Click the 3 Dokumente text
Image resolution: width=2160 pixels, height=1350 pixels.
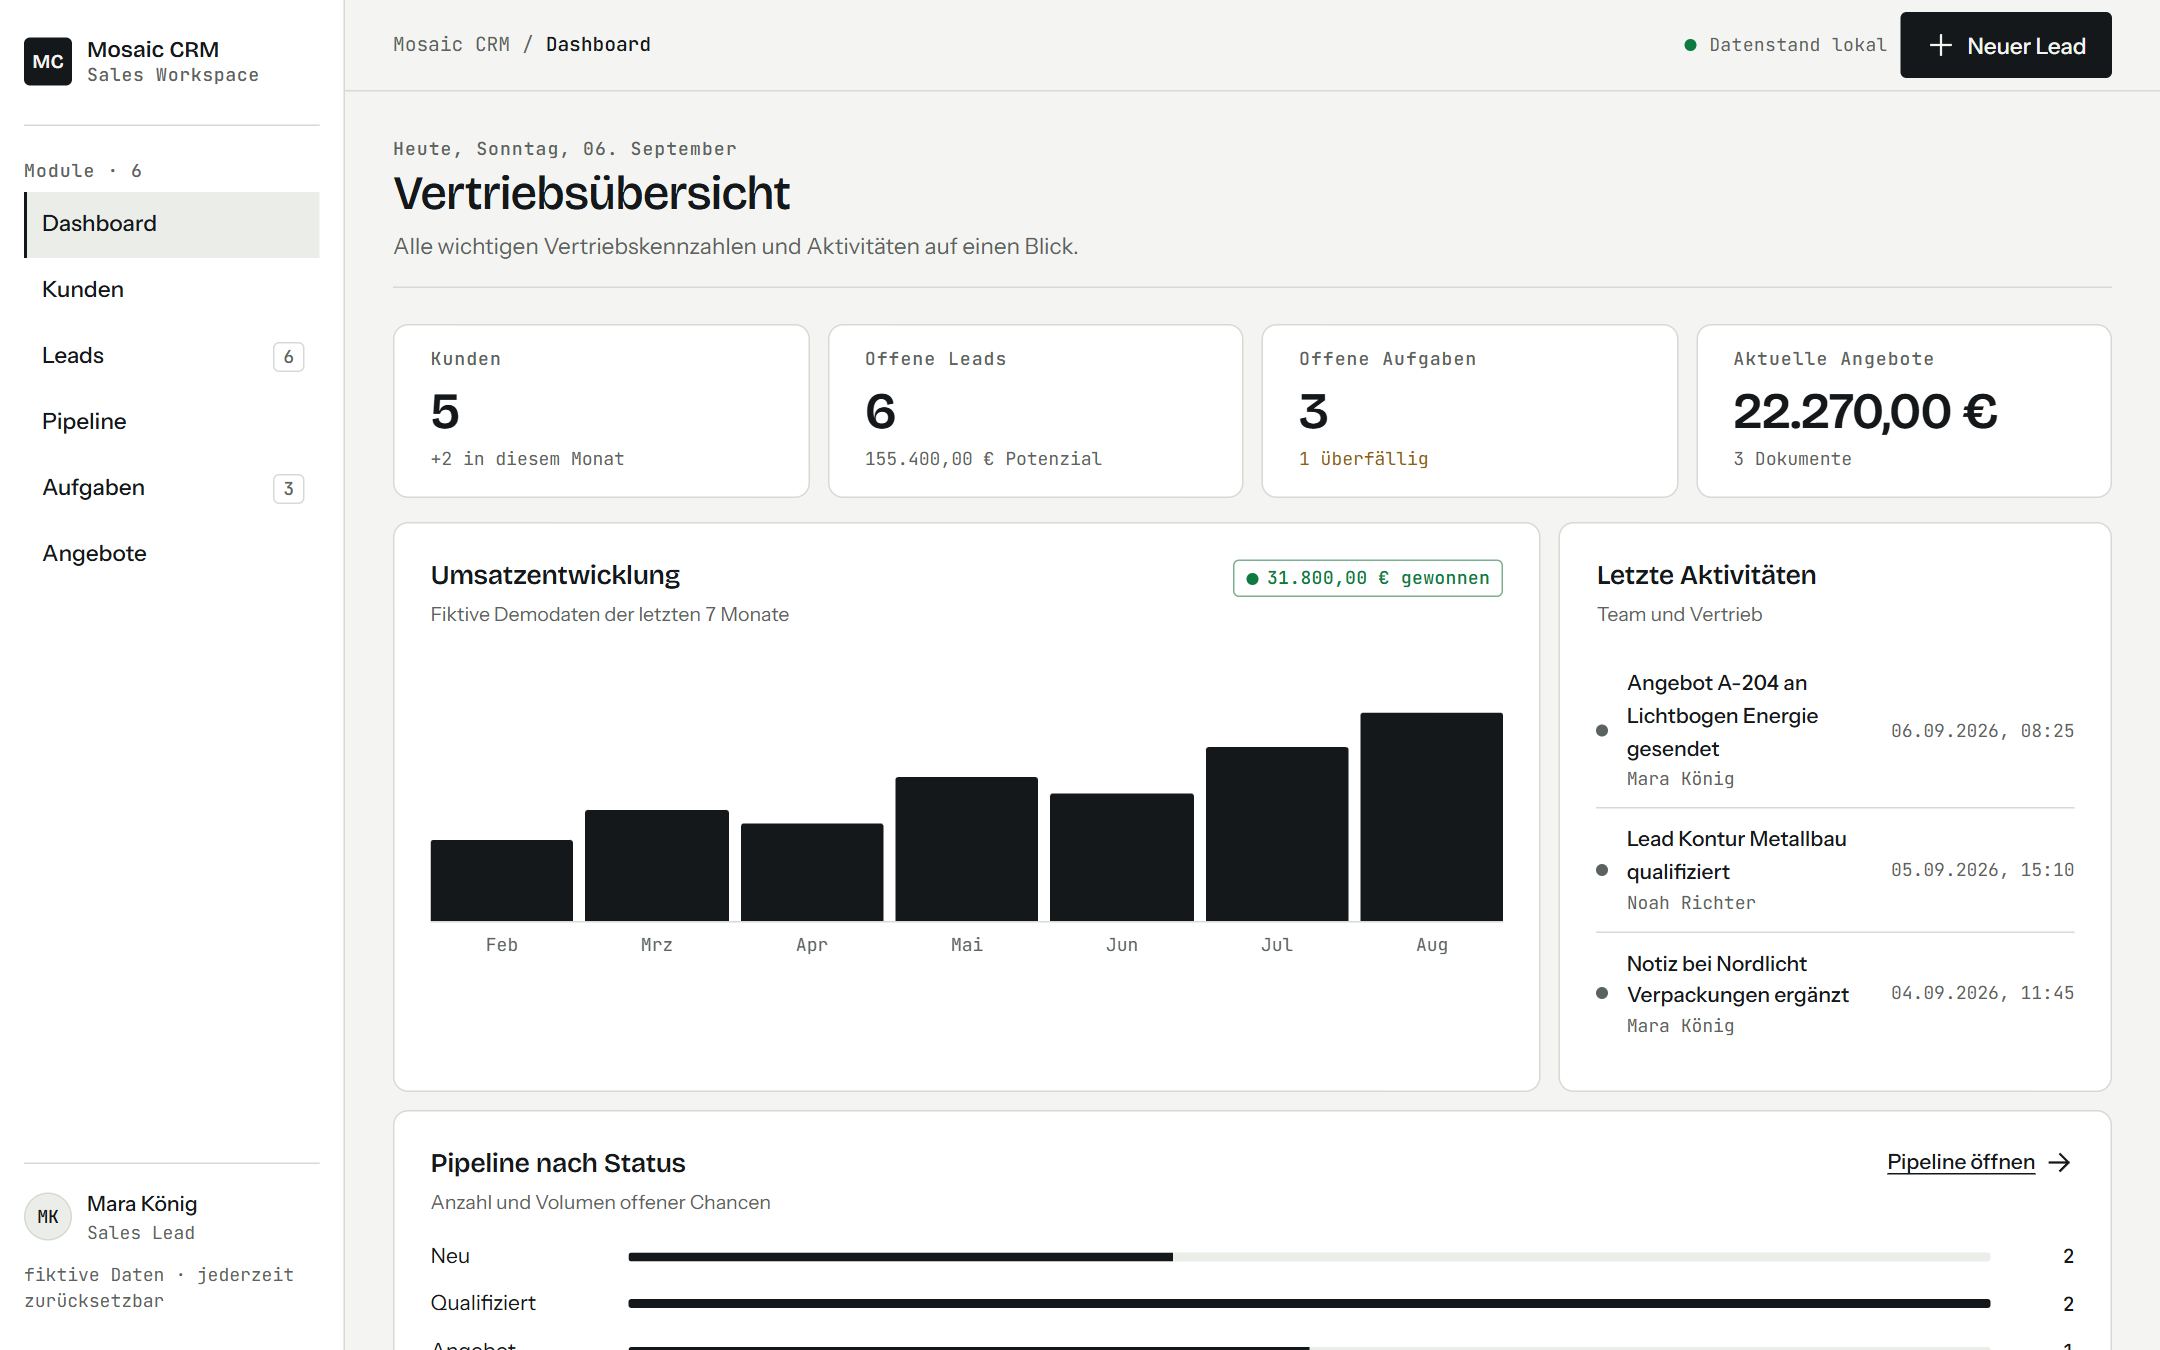coord(1792,459)
